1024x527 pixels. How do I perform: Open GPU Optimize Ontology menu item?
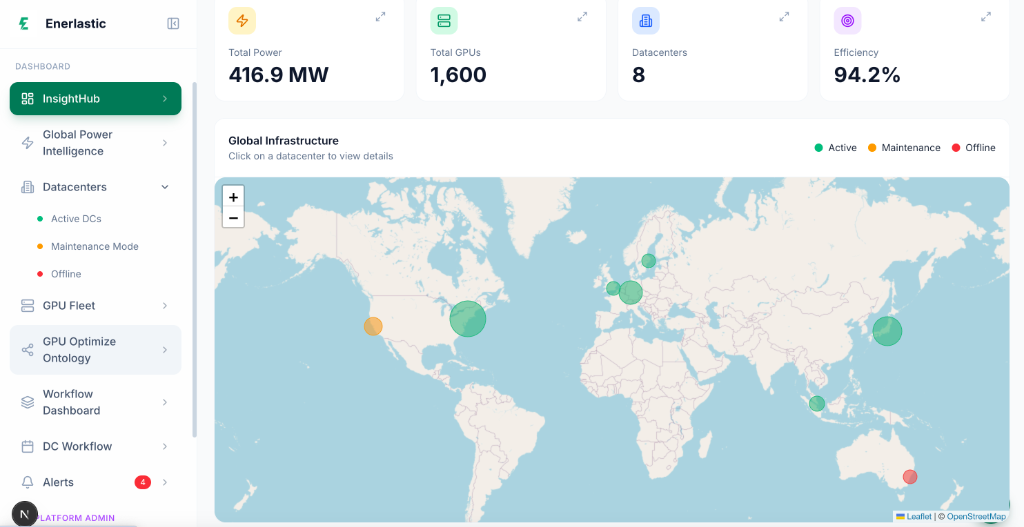95,350
